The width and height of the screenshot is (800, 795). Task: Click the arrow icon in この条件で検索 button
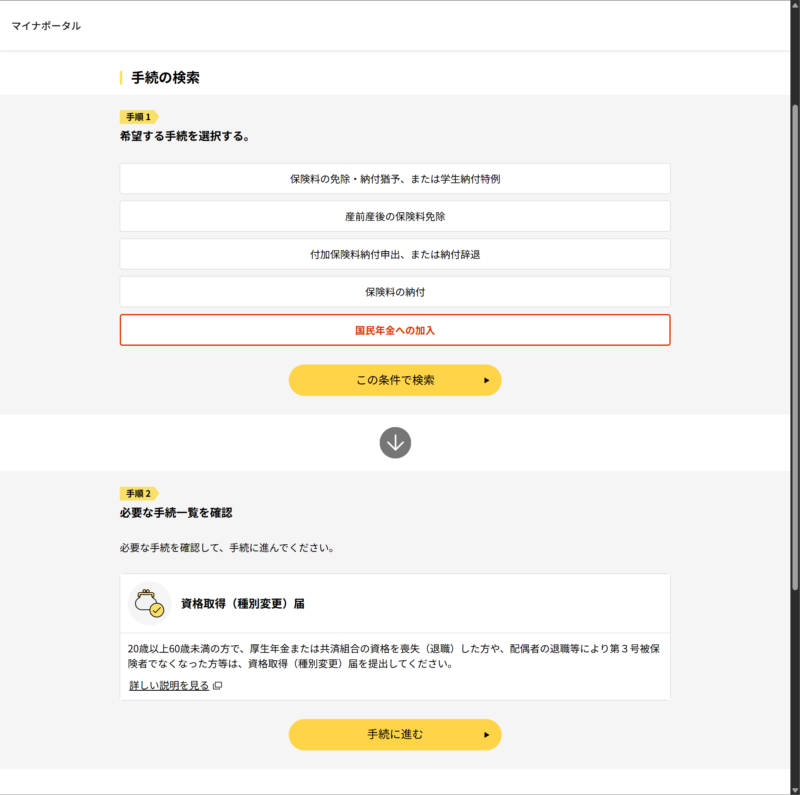[x=487, y=381]
